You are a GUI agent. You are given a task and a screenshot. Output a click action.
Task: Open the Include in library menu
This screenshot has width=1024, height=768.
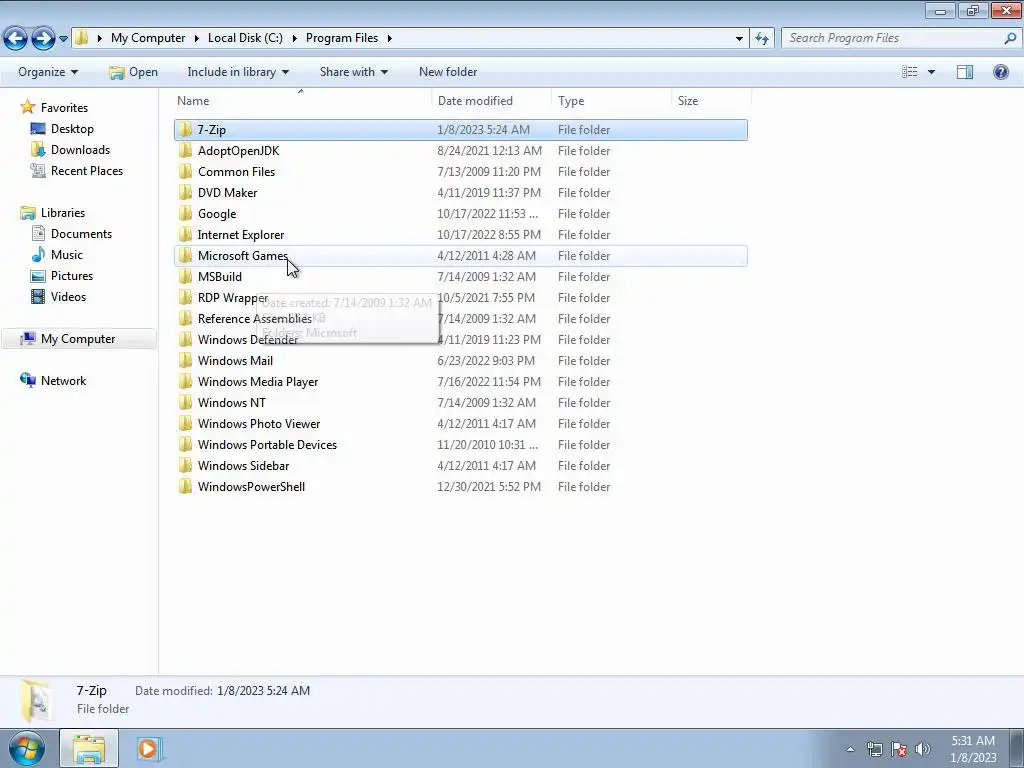pyautogui.click(x=238, y=72)
